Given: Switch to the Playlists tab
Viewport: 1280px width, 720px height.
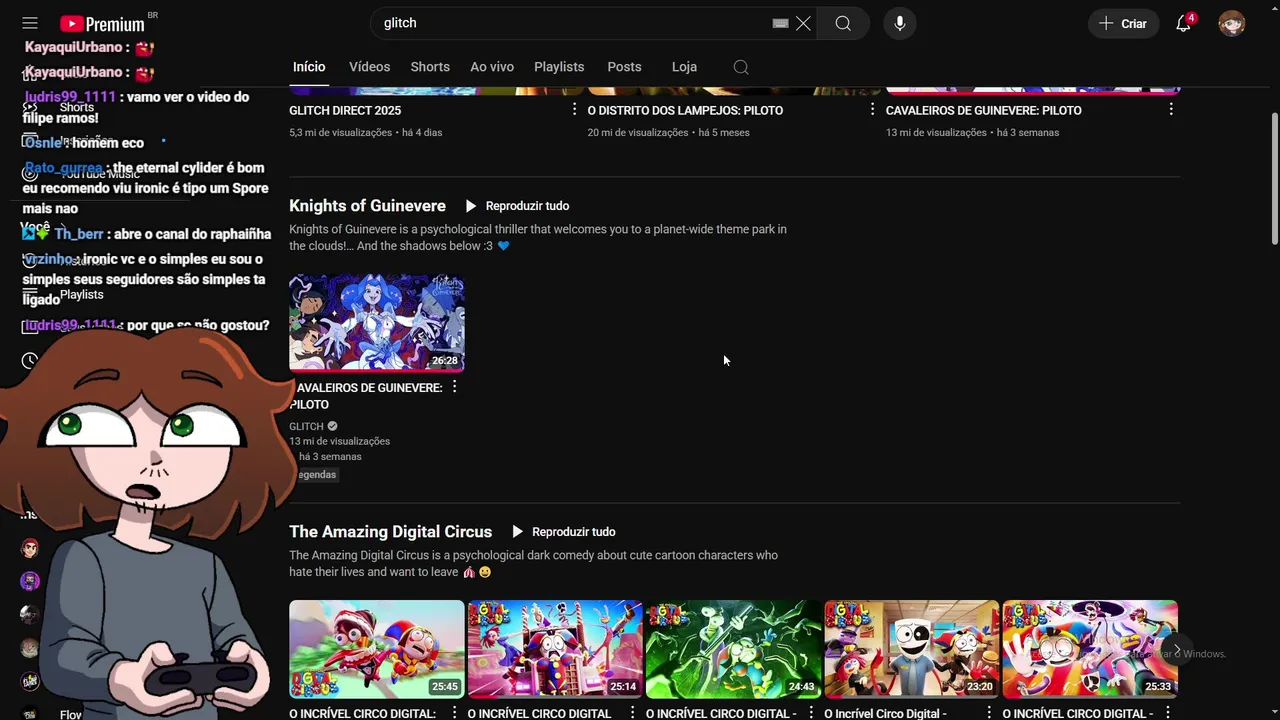Looking at the screenshot, I should coord(559,67).
